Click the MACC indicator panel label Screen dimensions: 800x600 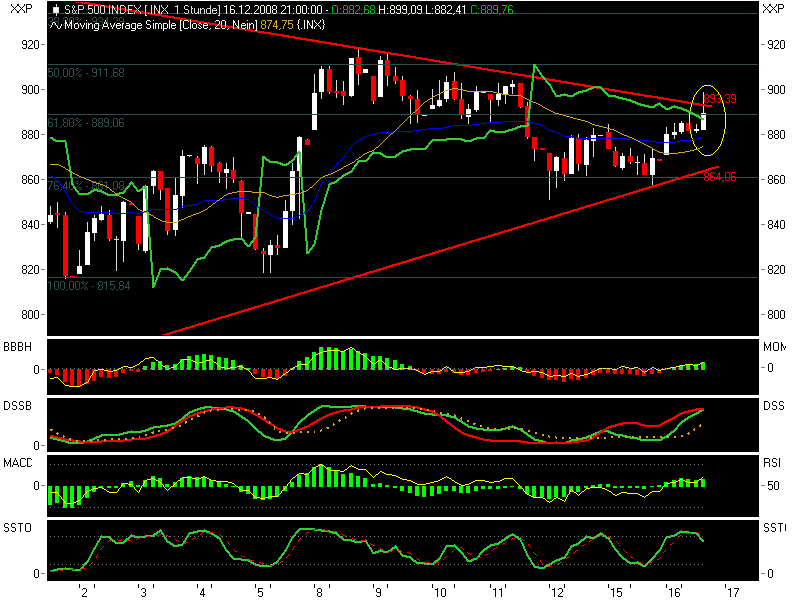tap(19, 463)
